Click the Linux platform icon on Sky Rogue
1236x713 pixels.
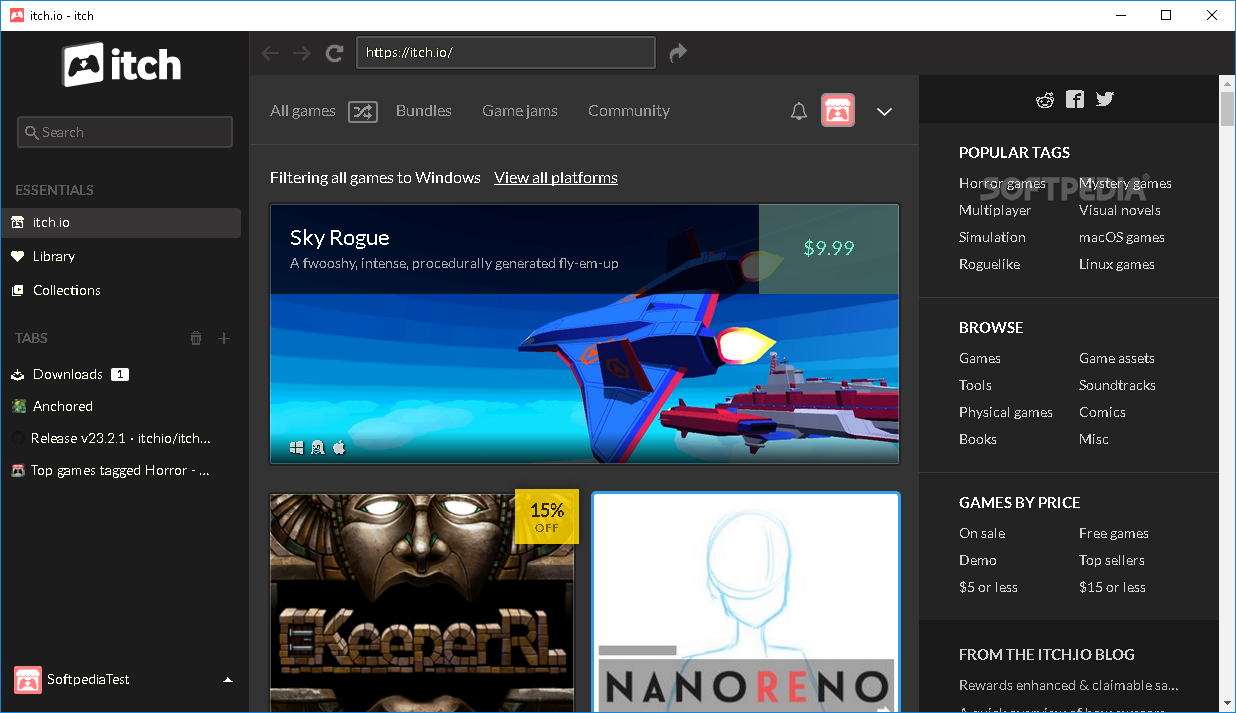tap(318, 448)
